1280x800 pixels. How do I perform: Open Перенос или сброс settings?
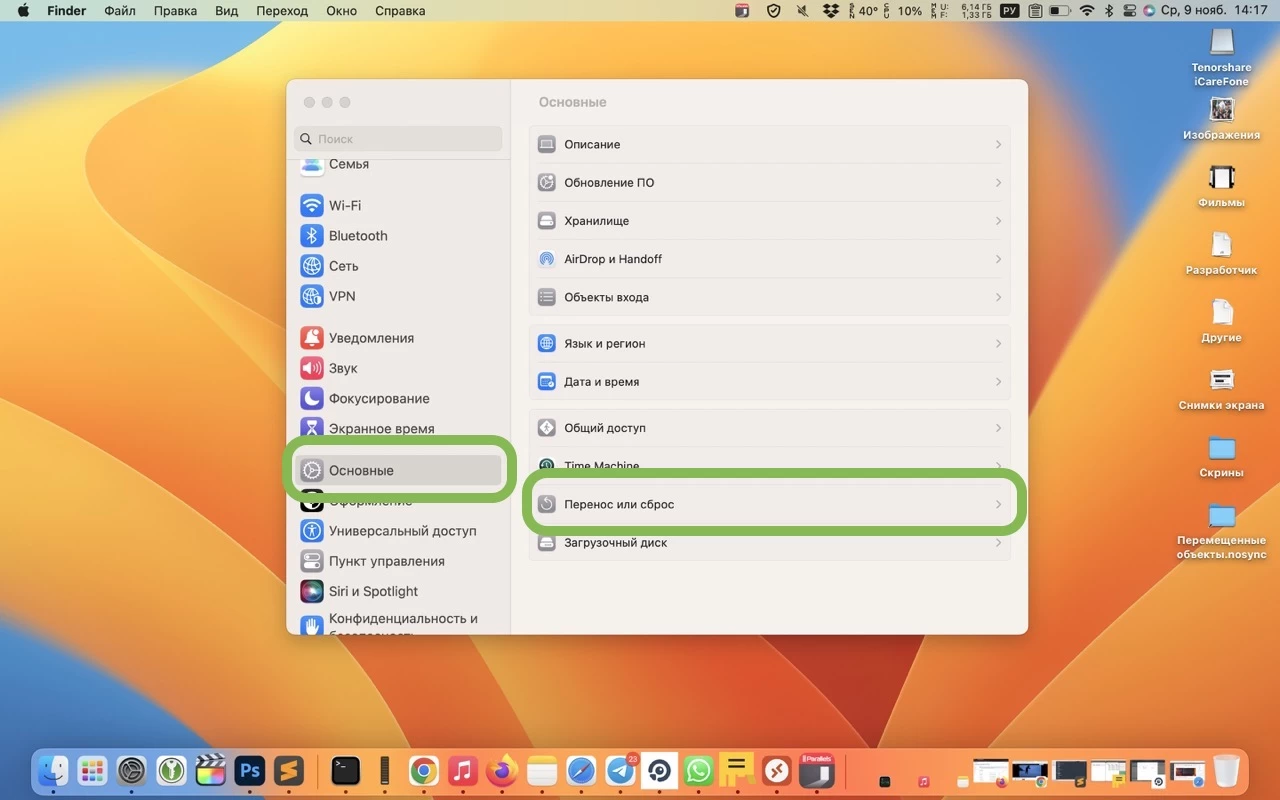tap(770, 504)
